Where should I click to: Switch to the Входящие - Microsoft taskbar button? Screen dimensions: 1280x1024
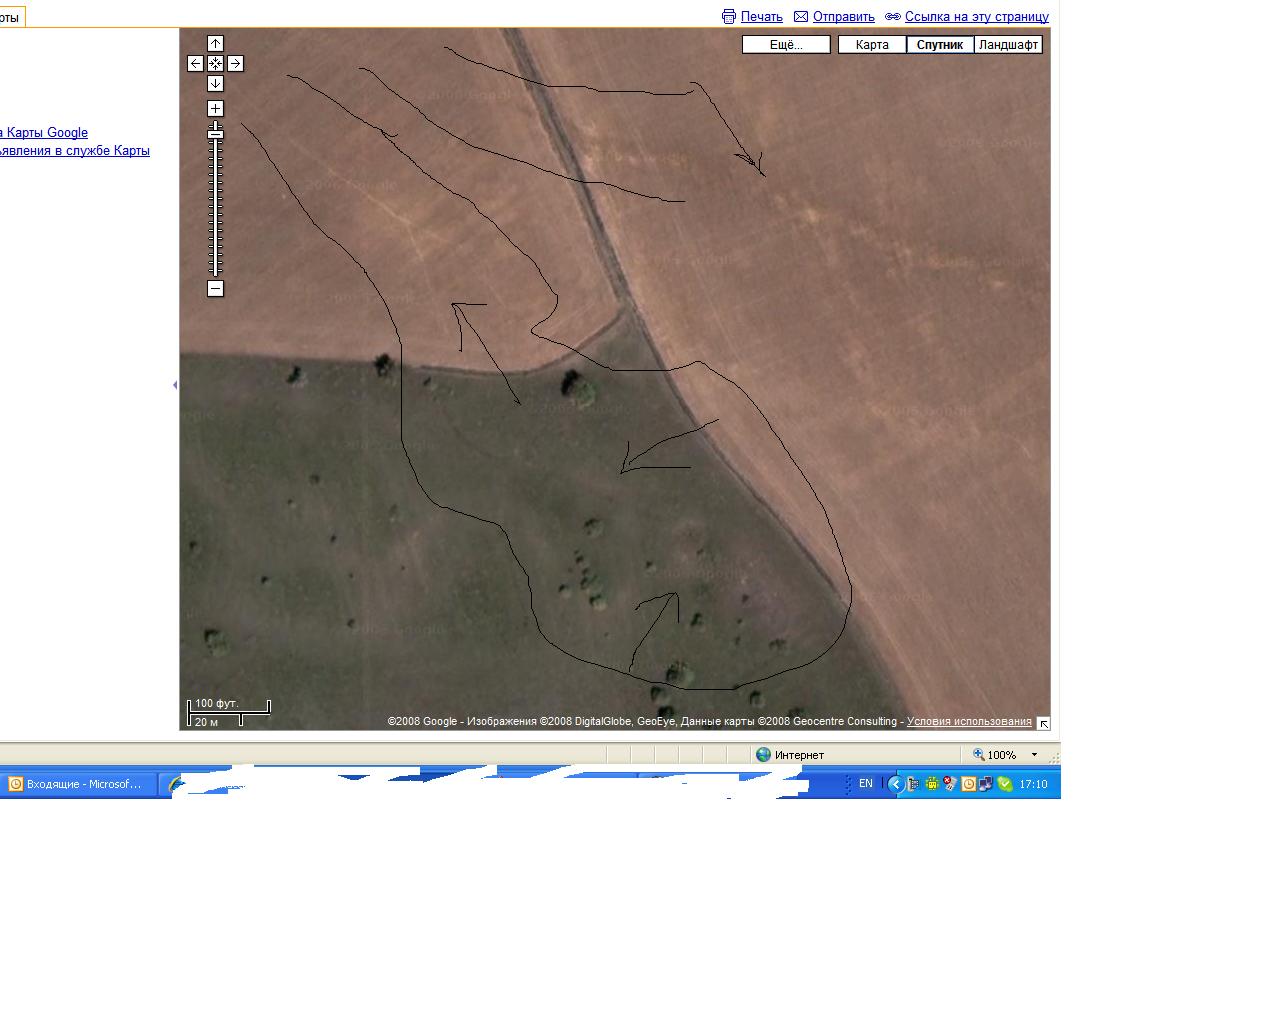(x=78, y=784)
